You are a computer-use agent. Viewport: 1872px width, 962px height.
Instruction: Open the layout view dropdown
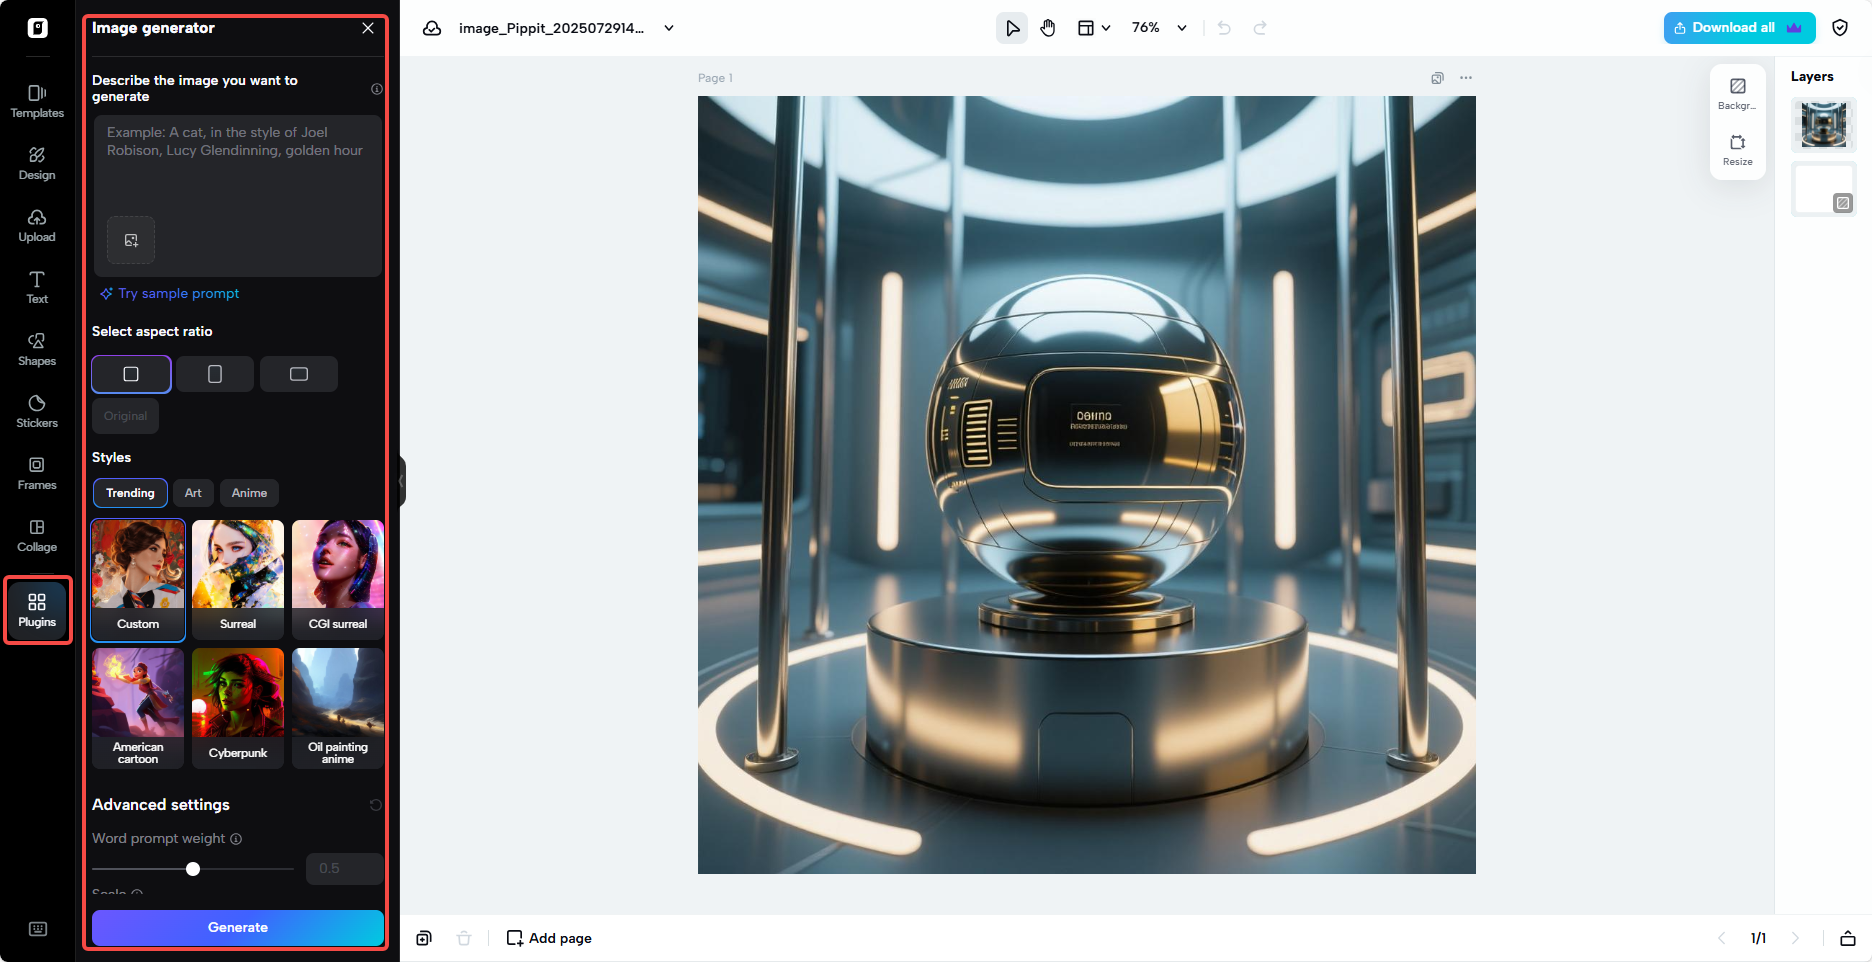tap(1094, 28)
